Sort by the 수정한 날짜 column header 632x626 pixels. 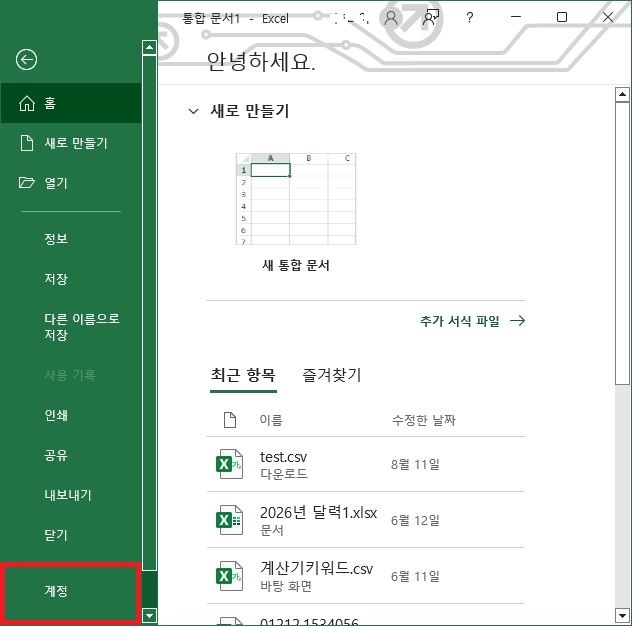(x=424, y=420)
